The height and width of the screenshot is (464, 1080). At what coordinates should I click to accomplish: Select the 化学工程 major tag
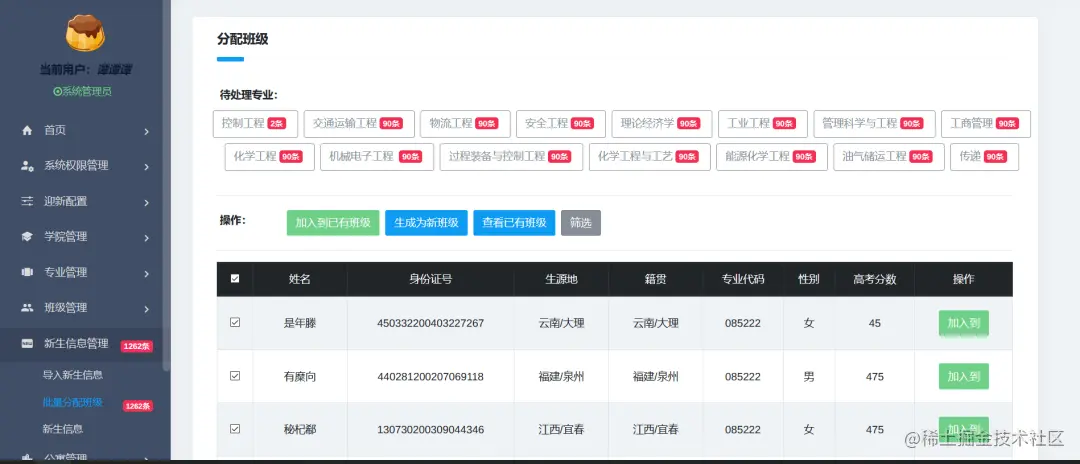[269, 157]
